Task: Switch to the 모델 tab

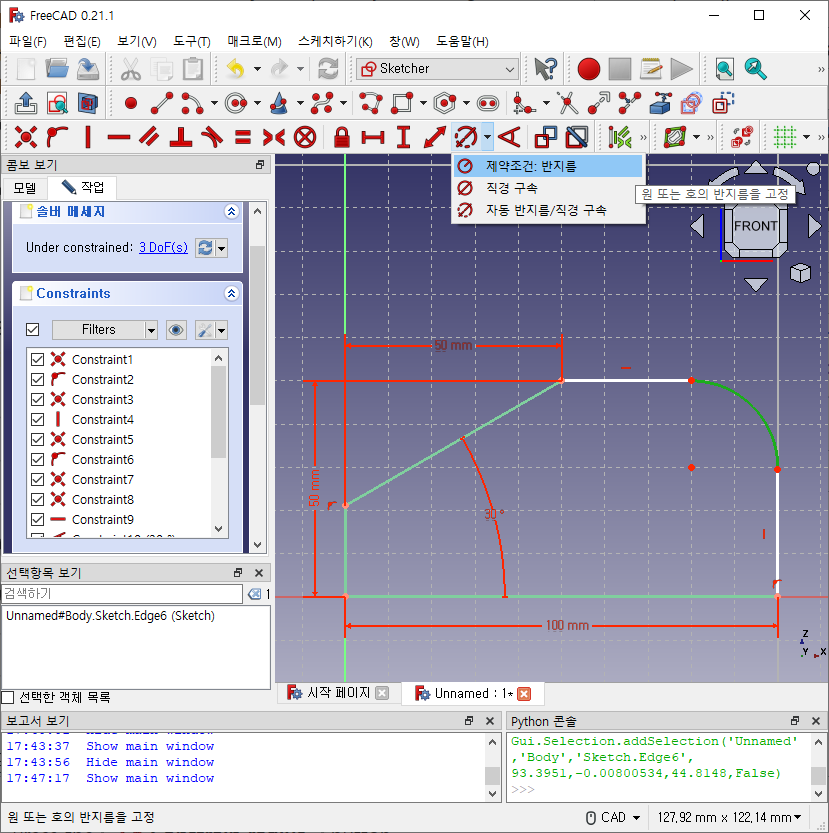Action: pyautogui.click(x=24, y=188)
